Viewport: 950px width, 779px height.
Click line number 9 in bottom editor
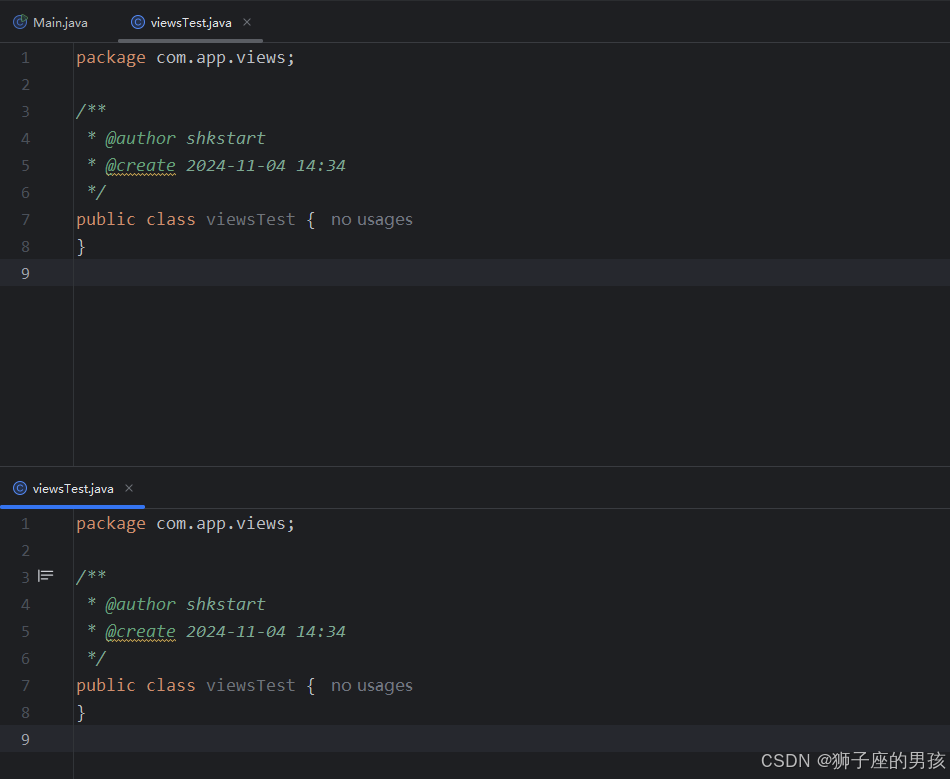25,739
